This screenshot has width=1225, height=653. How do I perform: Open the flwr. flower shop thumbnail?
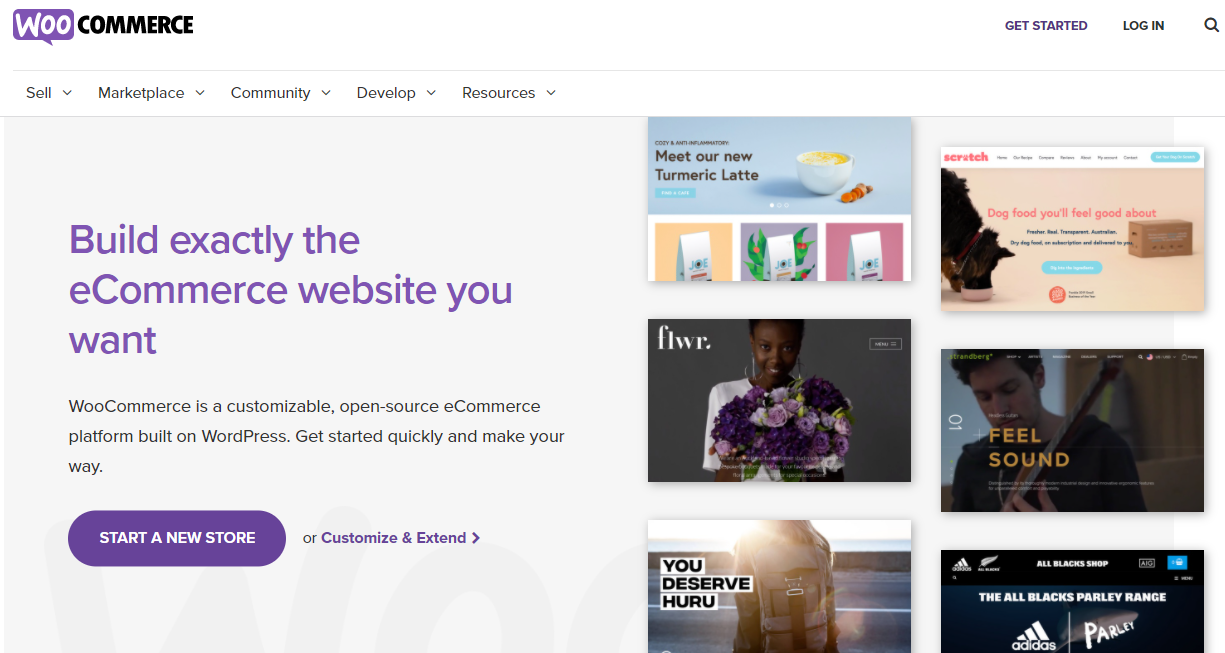(x=779, y=400)
